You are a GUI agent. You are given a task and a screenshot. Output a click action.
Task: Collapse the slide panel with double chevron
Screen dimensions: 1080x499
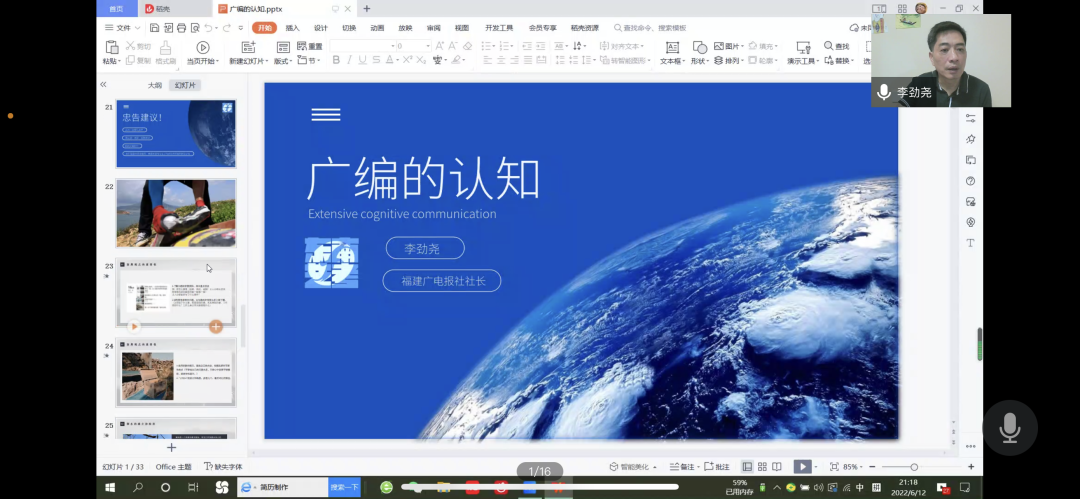[103, 85]
